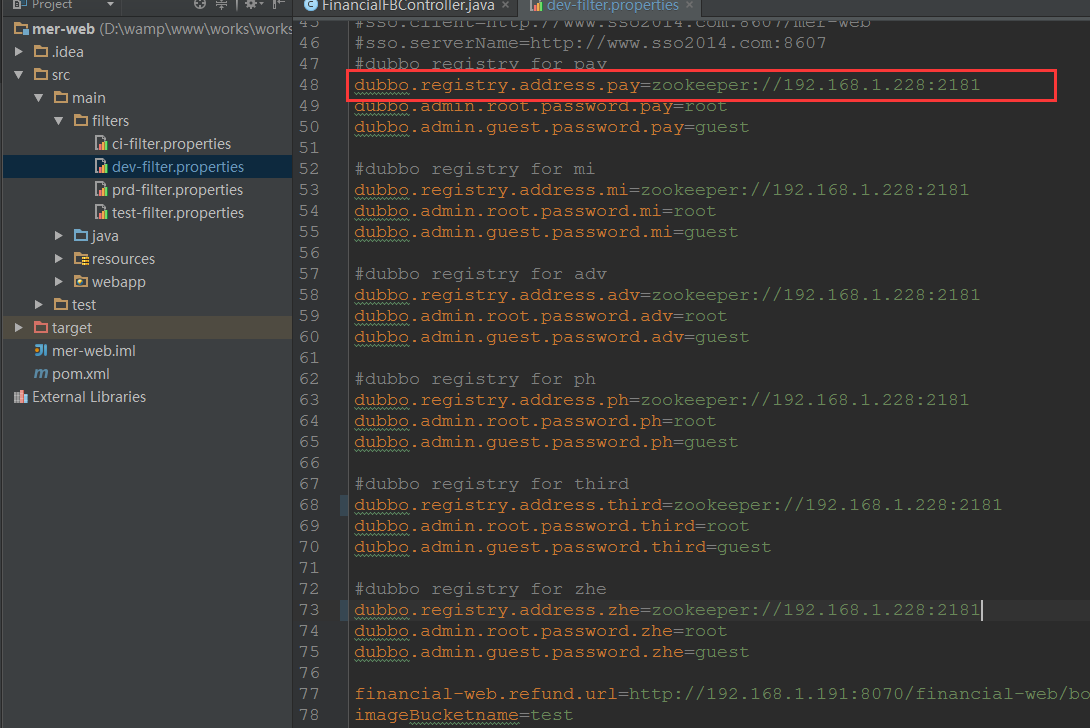The height and width of the screenshot is (728, 1090).
Task: Collapse the filters folder
Action: [x=59, y=120]
